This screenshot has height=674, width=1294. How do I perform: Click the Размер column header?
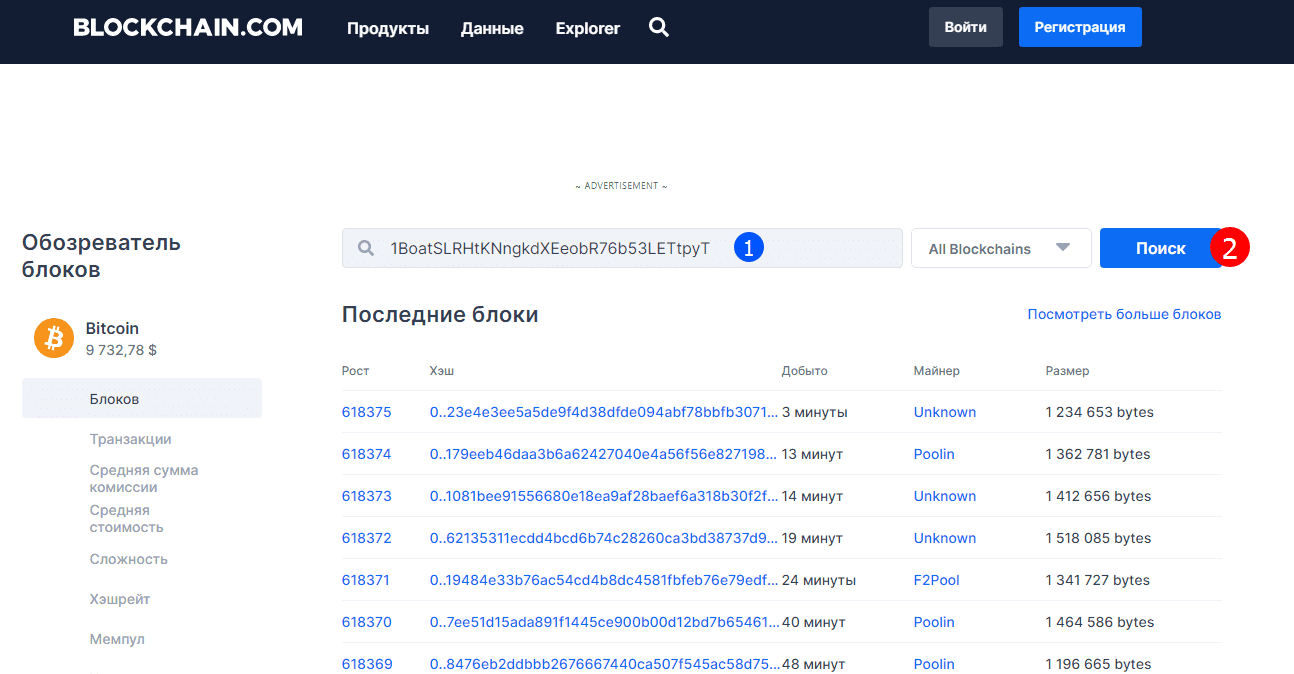pos(1068,371)
